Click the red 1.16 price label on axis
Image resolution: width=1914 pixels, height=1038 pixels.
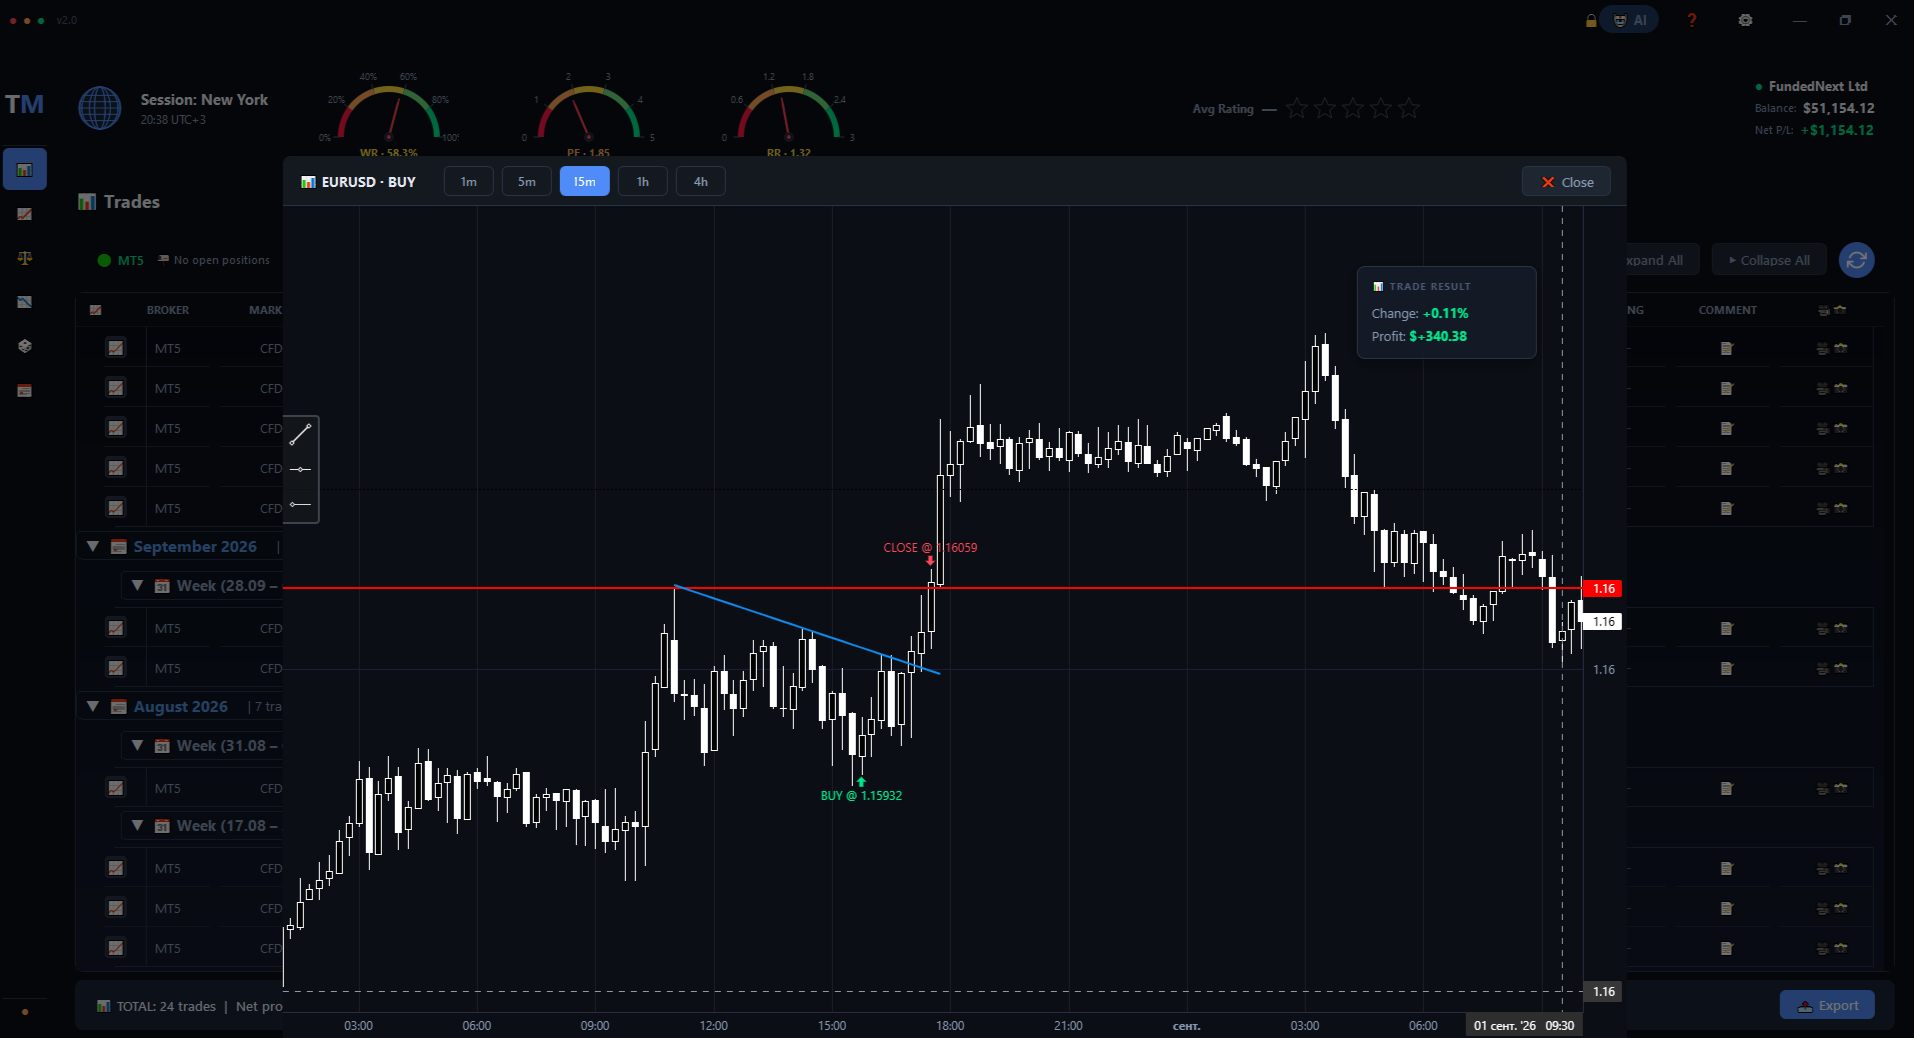tap(1603, 589)
